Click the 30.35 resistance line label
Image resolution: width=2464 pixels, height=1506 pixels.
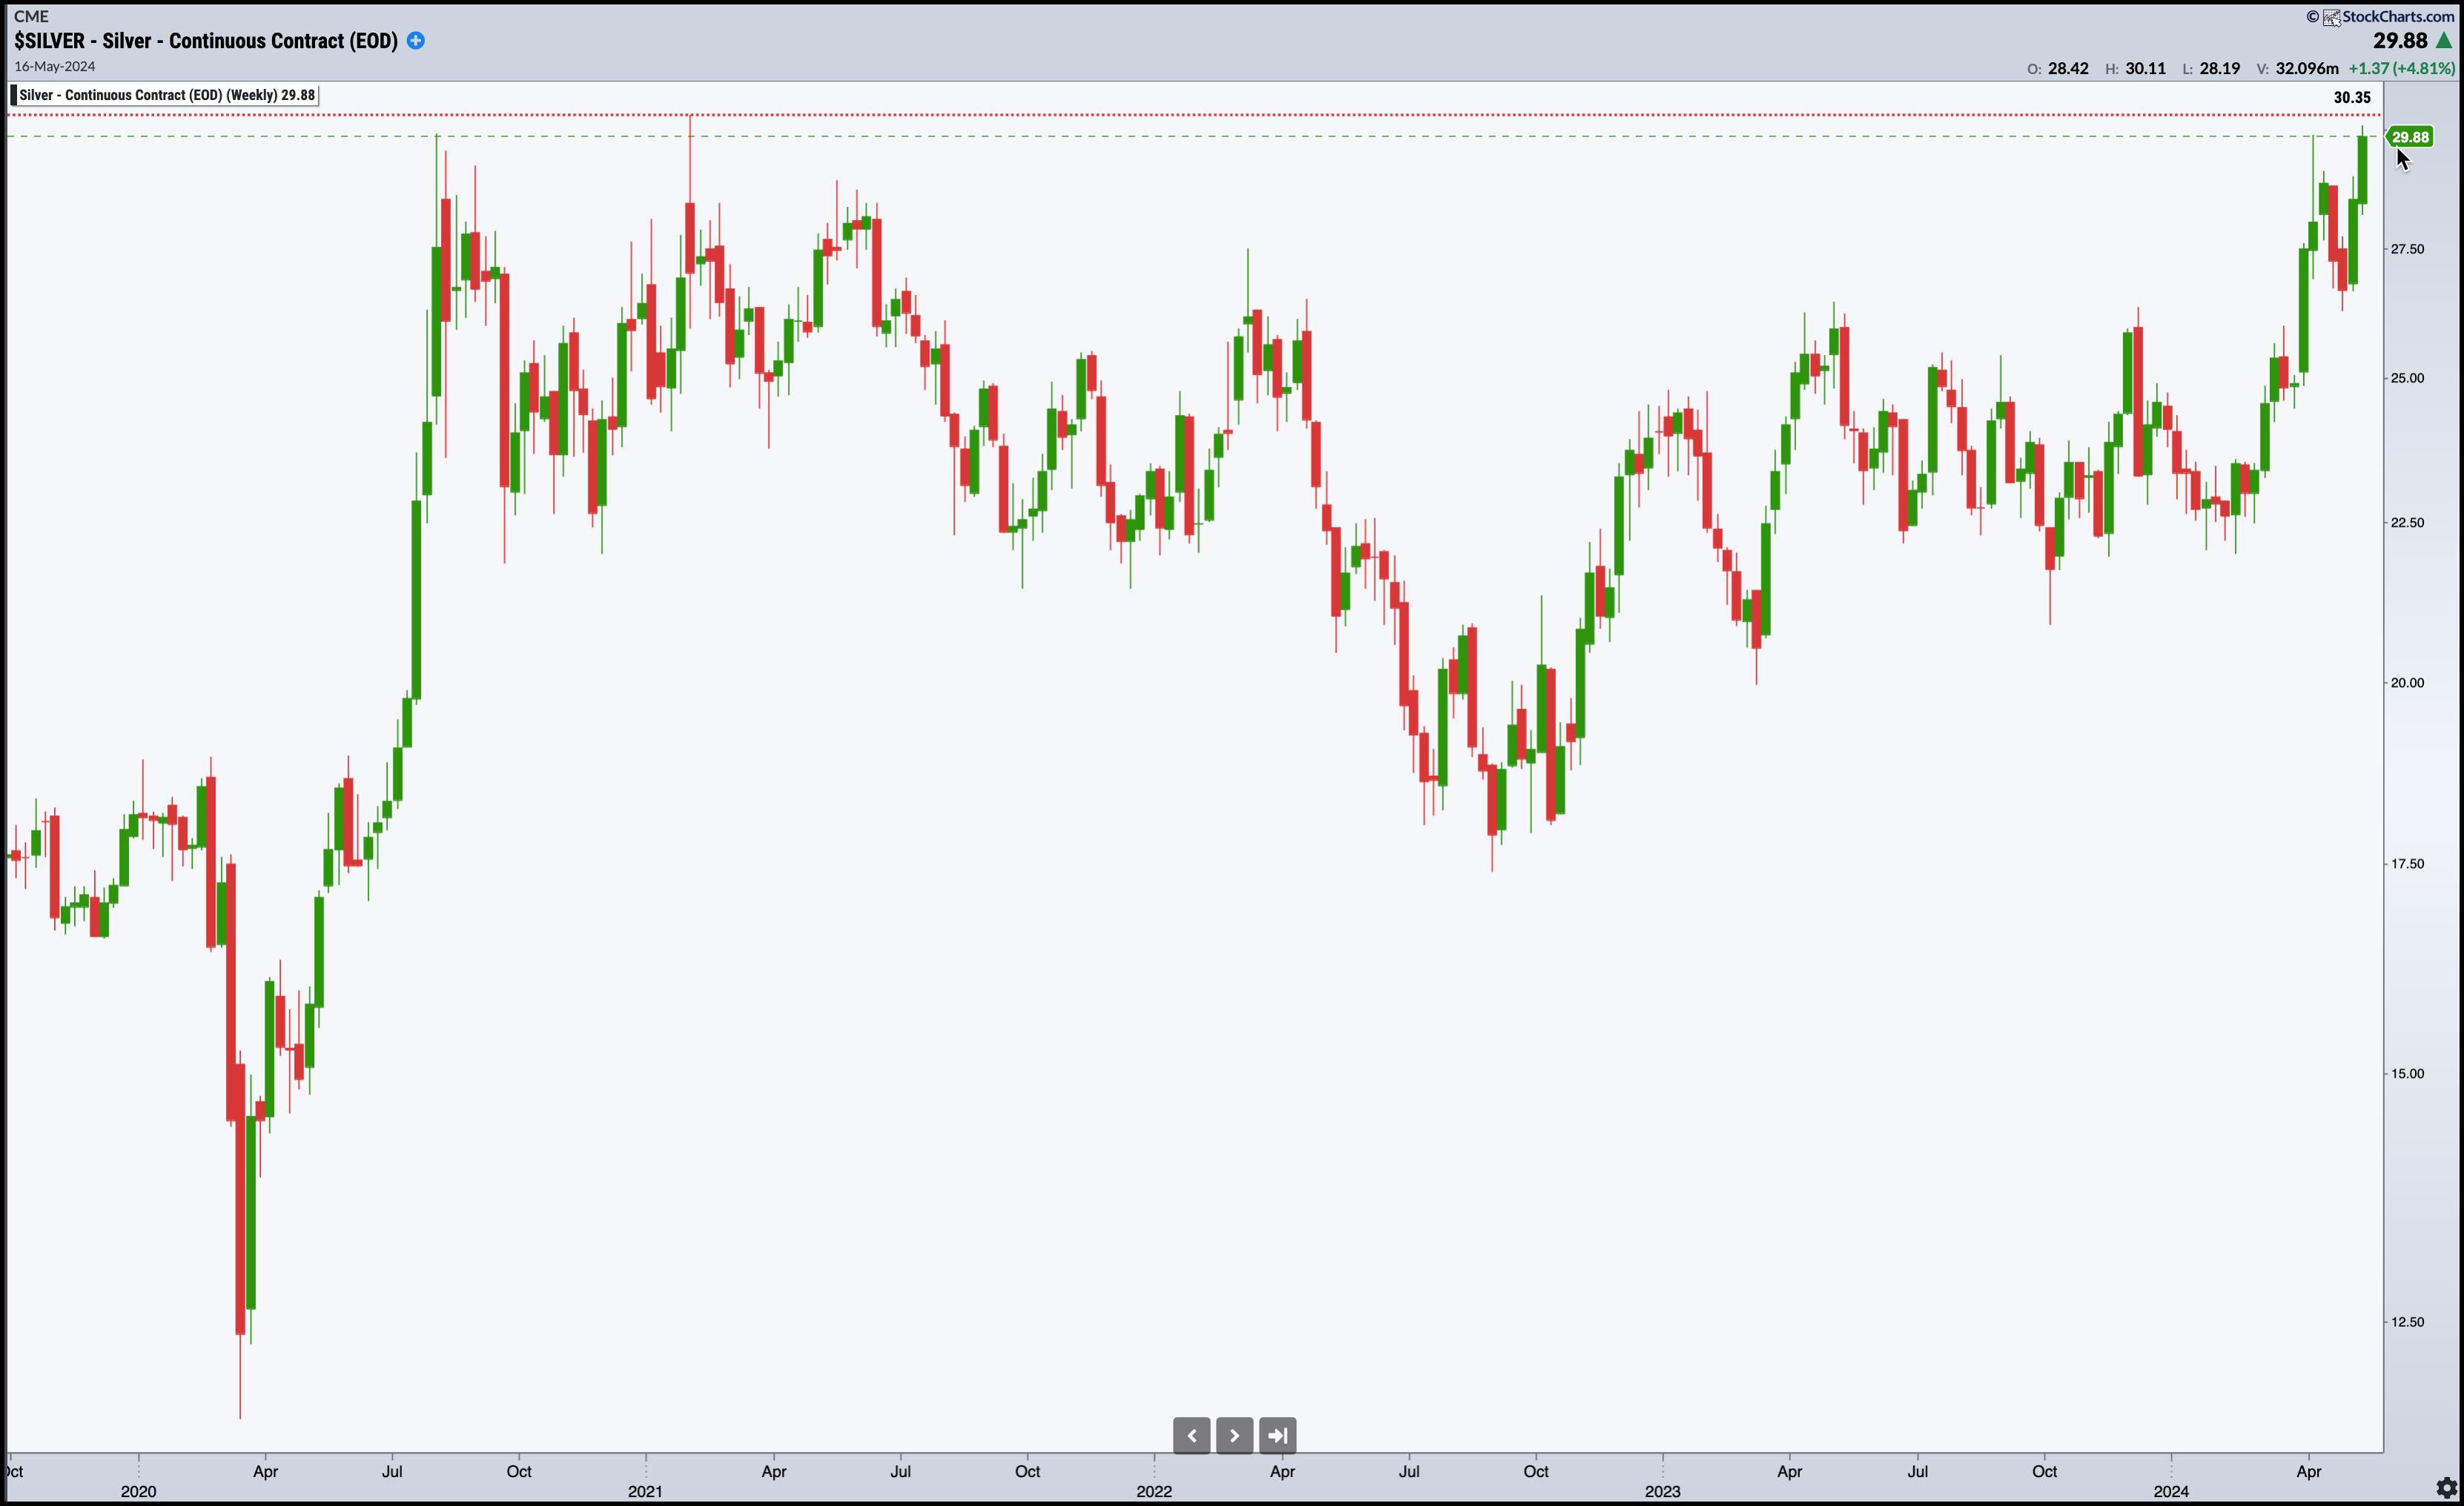tap(2351, 97)
